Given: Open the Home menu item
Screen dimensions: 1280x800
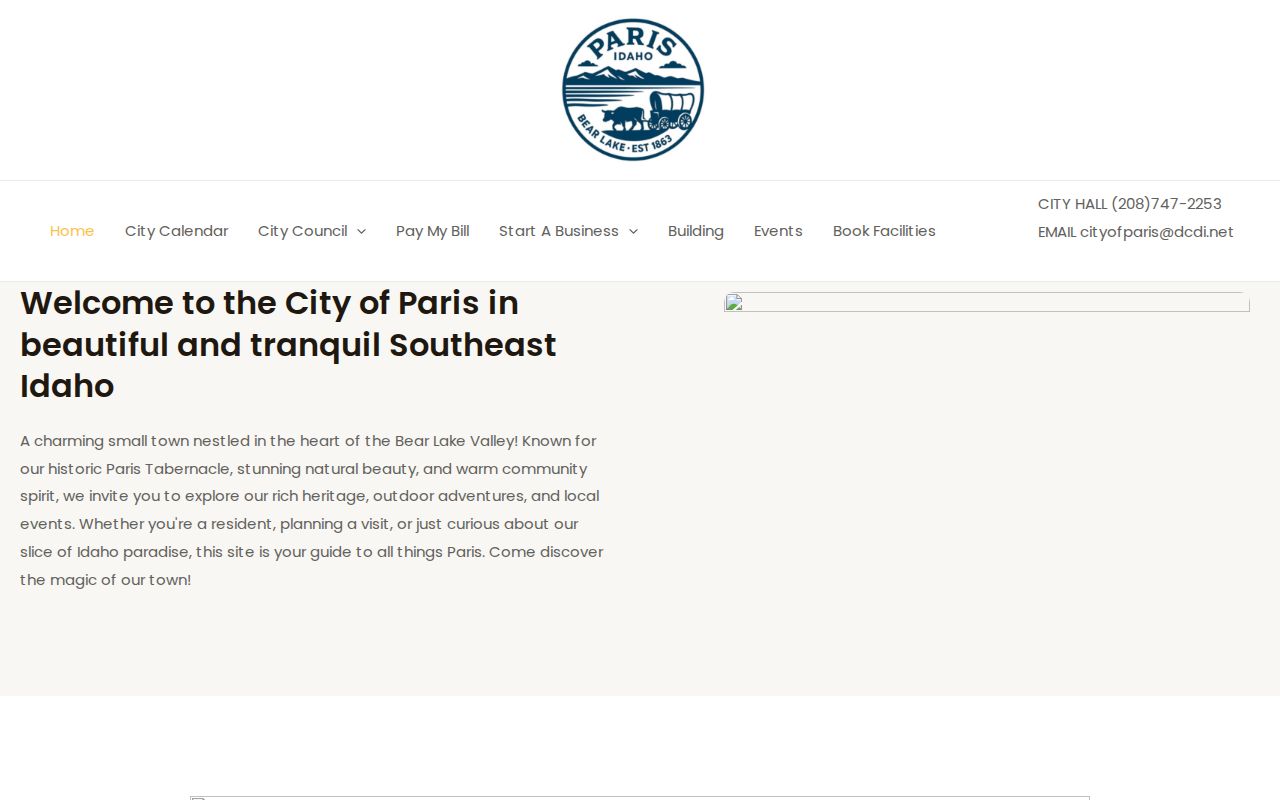Looking at the screenshot, I should coord(72,231).
